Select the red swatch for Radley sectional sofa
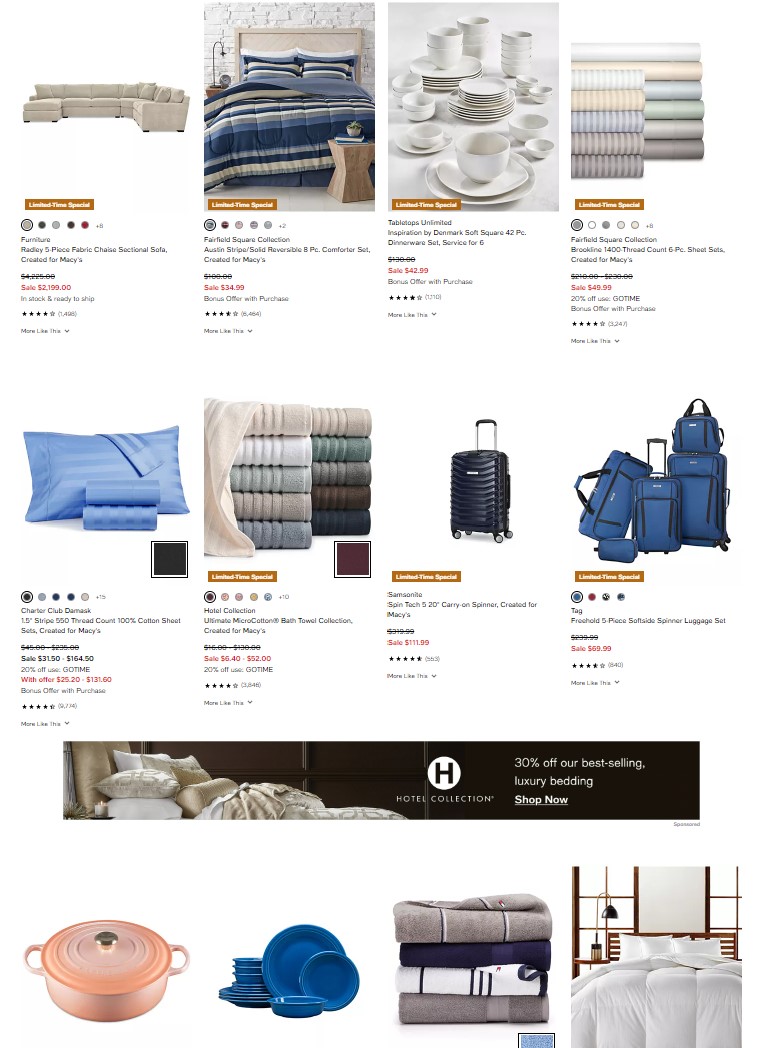Image resolution: width=772 pixels, height=1048 pixels. pos(85,225)
